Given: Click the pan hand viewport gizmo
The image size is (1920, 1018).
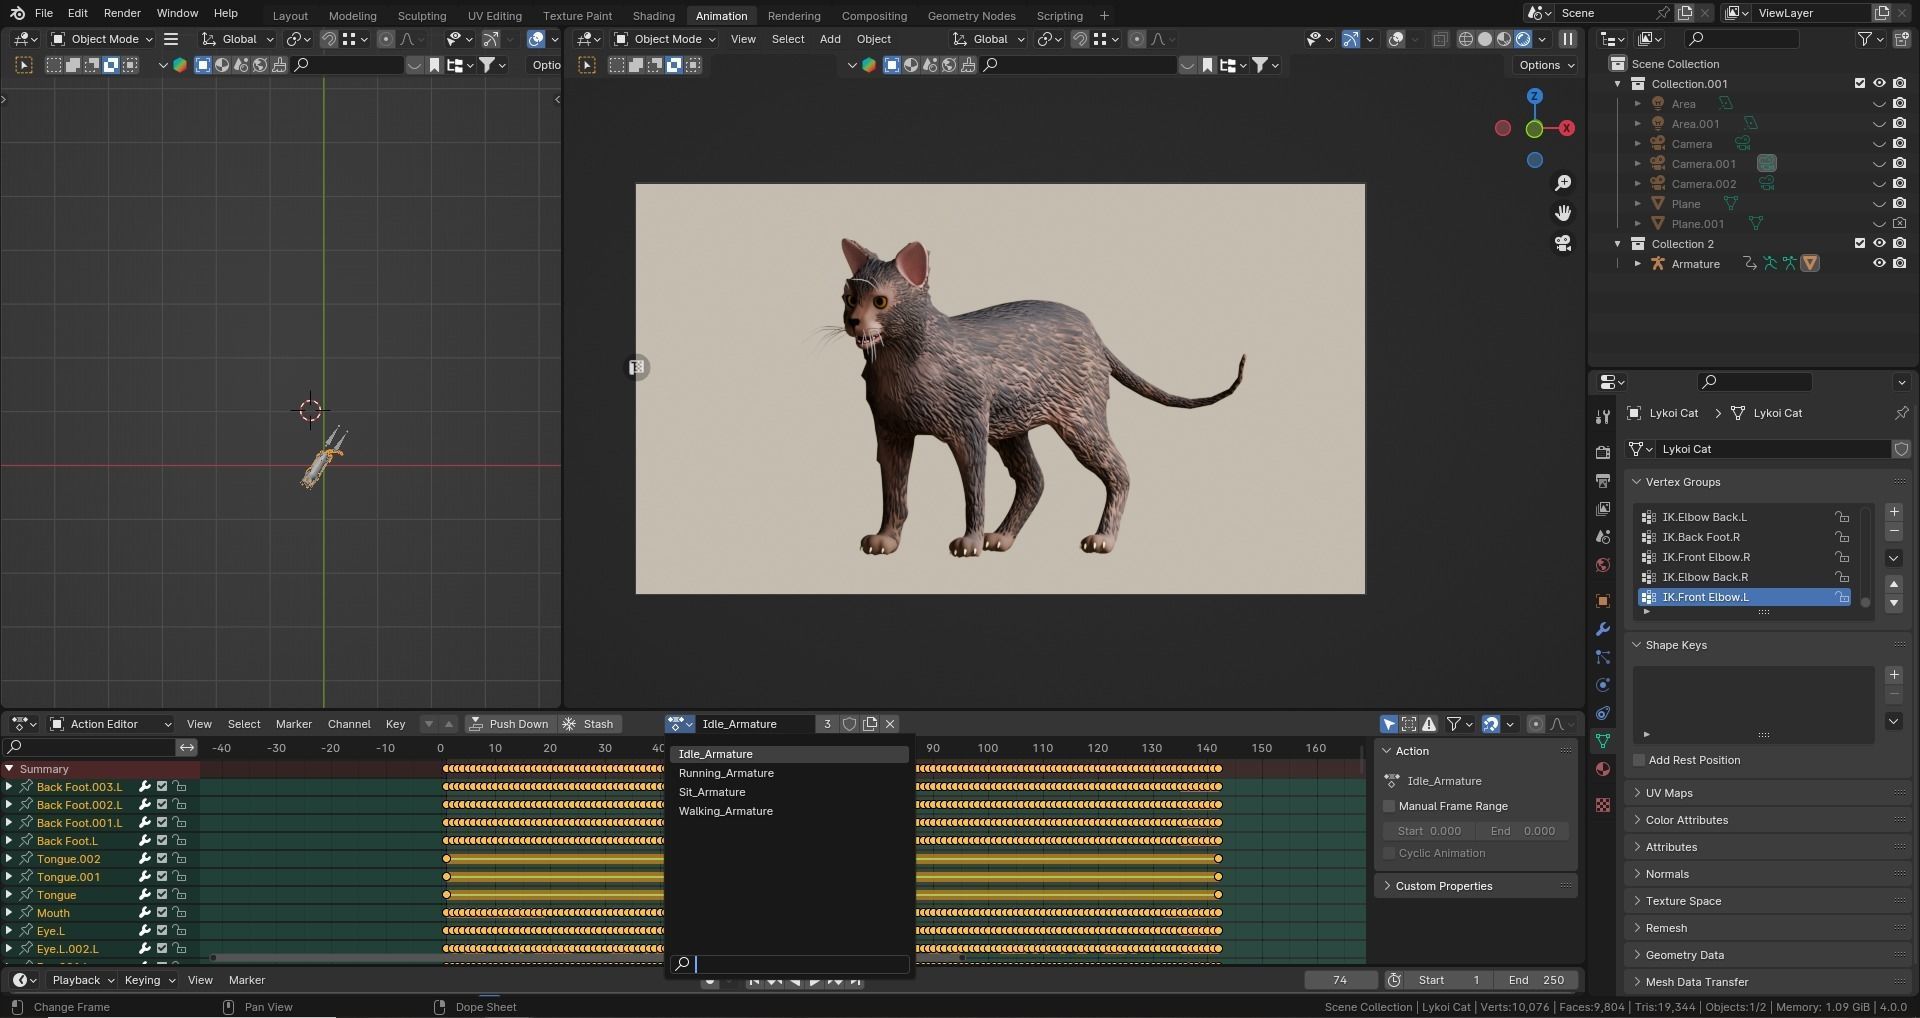Looking at the screenshot, I should (1563, 213).
